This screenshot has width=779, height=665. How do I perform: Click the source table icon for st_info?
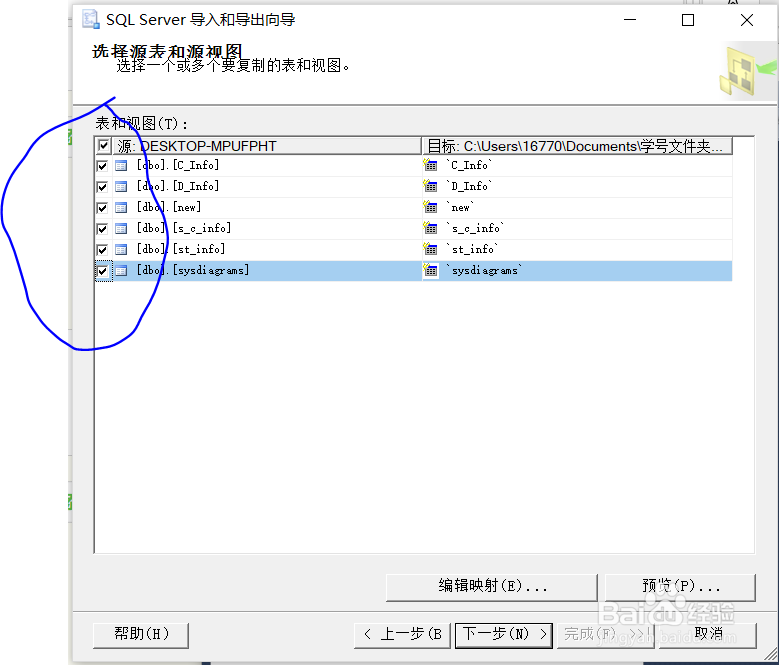(121, 250)
